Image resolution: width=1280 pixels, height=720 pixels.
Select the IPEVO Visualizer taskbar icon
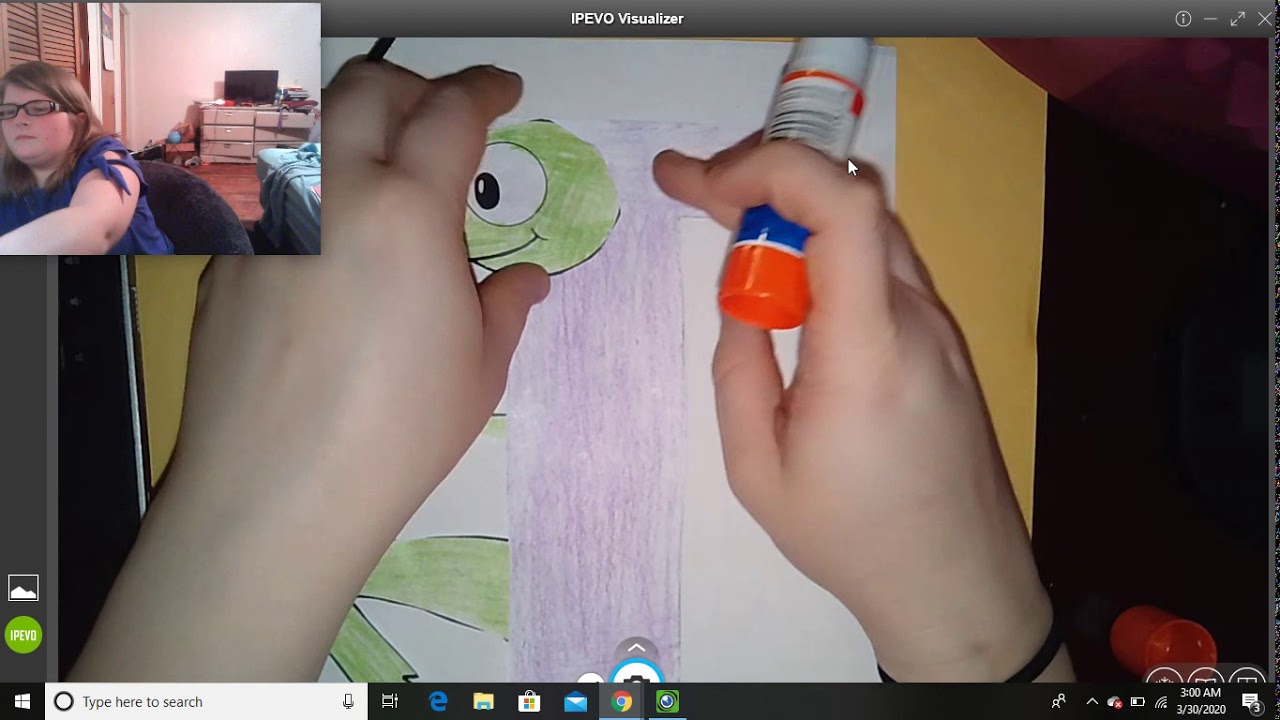pos(667,702)
